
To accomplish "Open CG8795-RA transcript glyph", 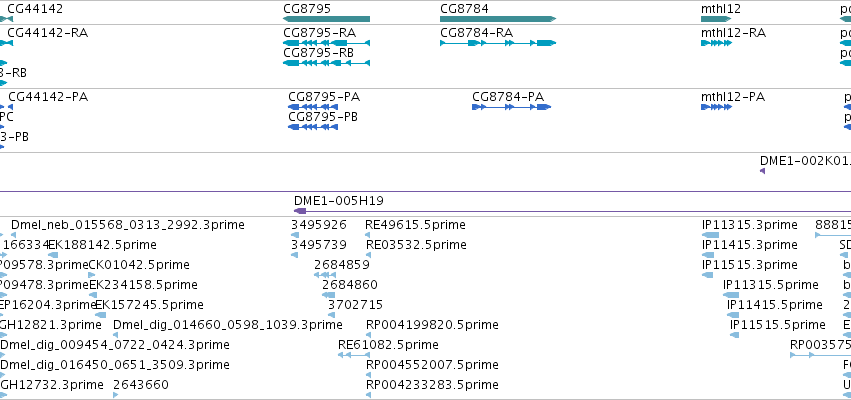I will (x=326, y=43).
